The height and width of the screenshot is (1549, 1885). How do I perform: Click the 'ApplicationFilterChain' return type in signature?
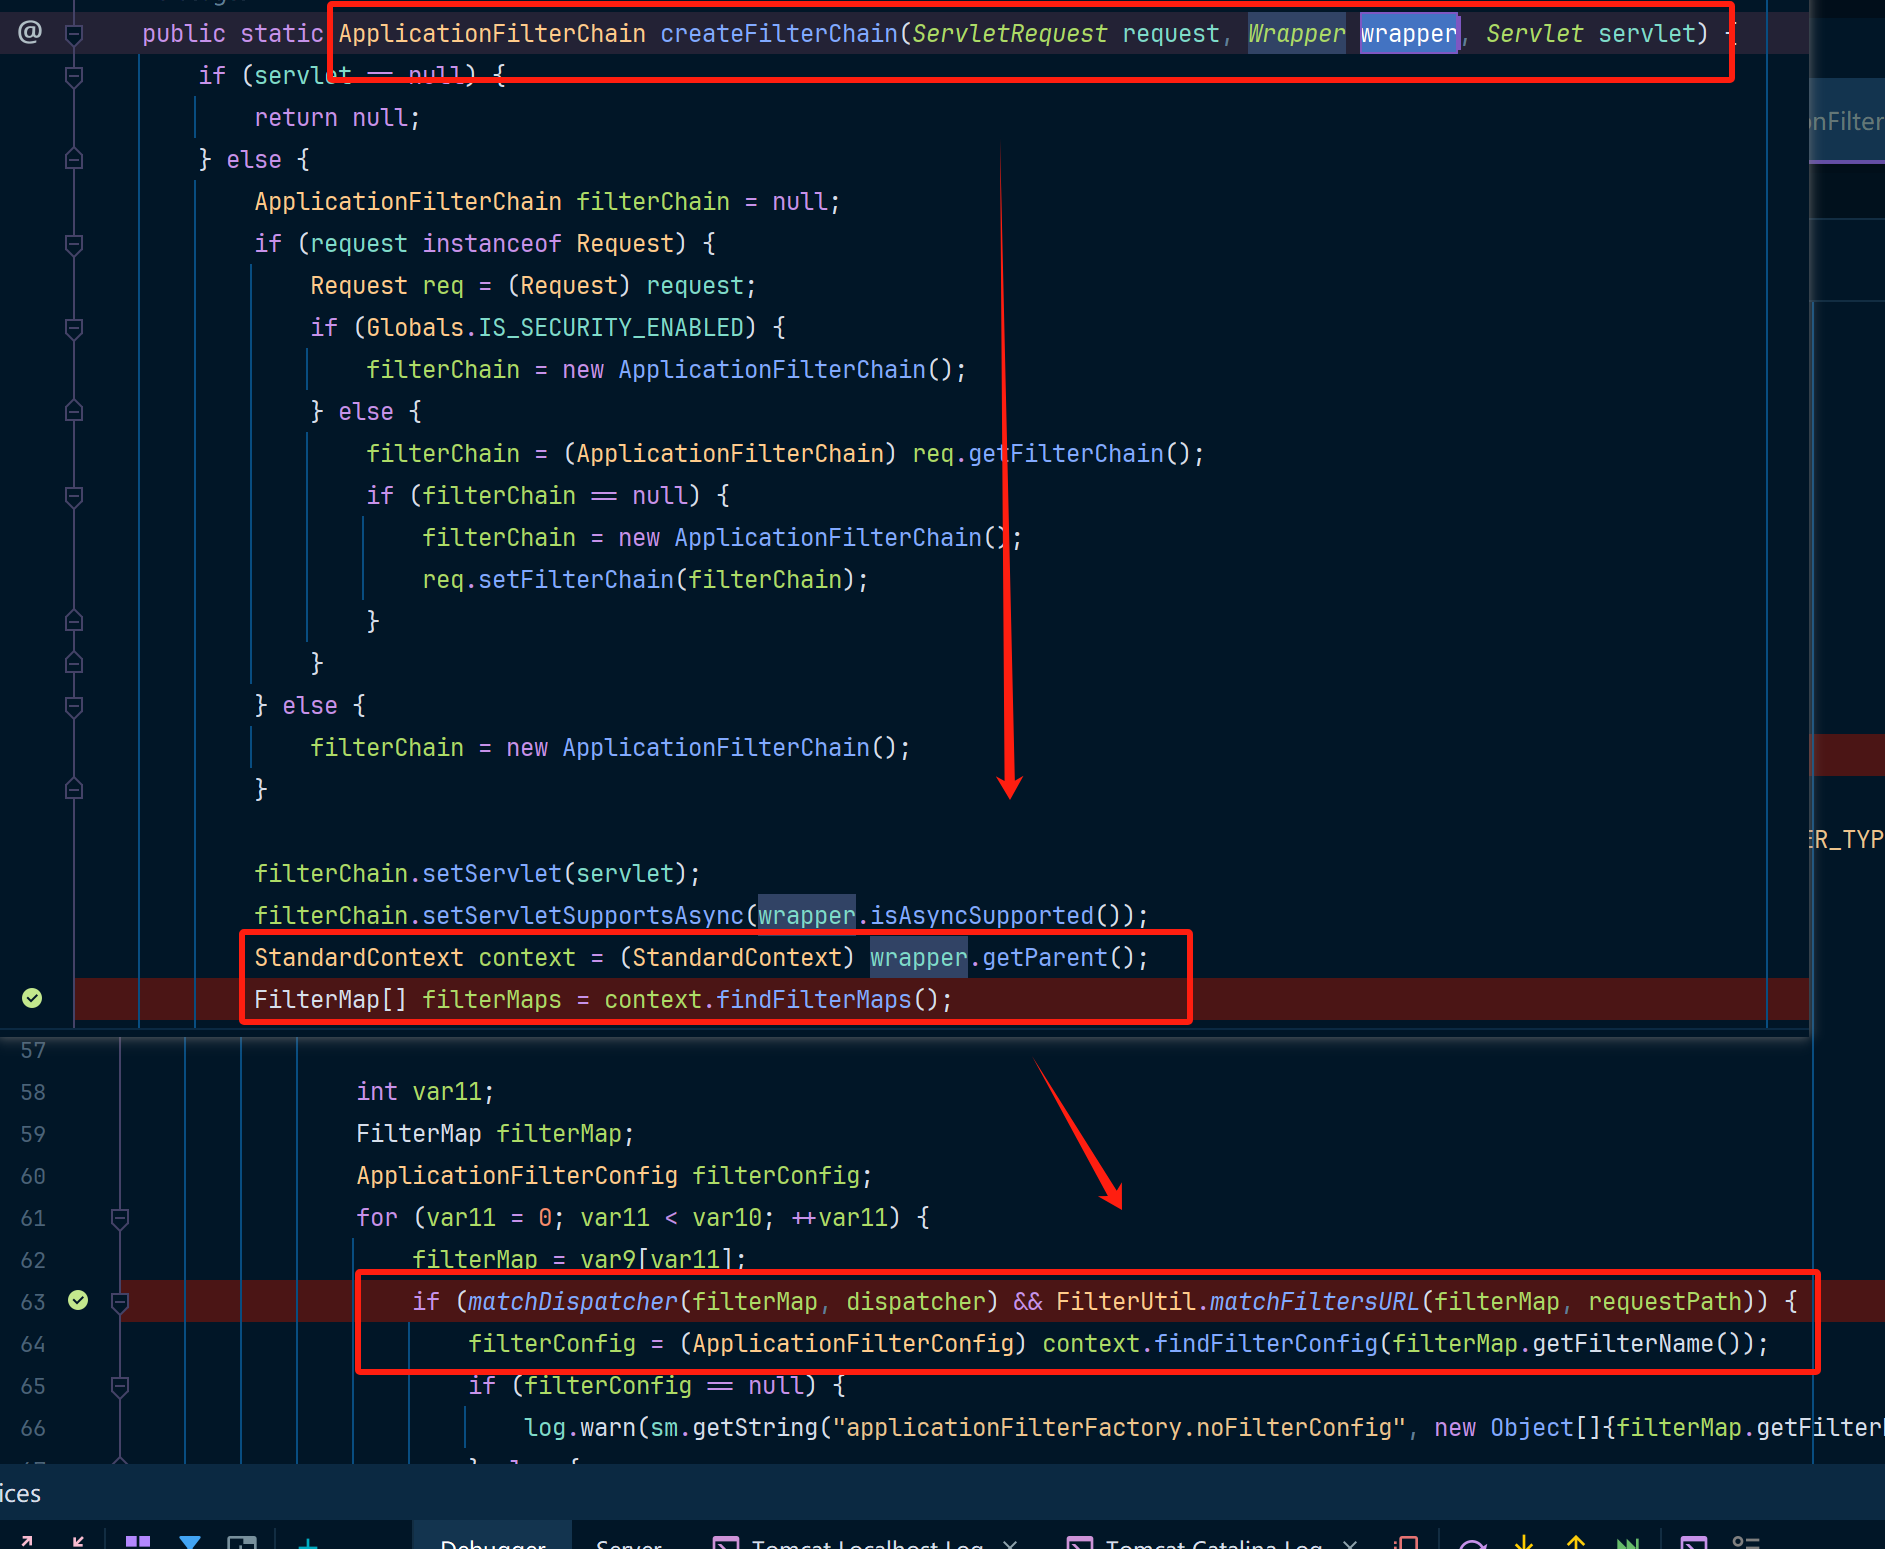pyautogui.click(x=492, y=33)
